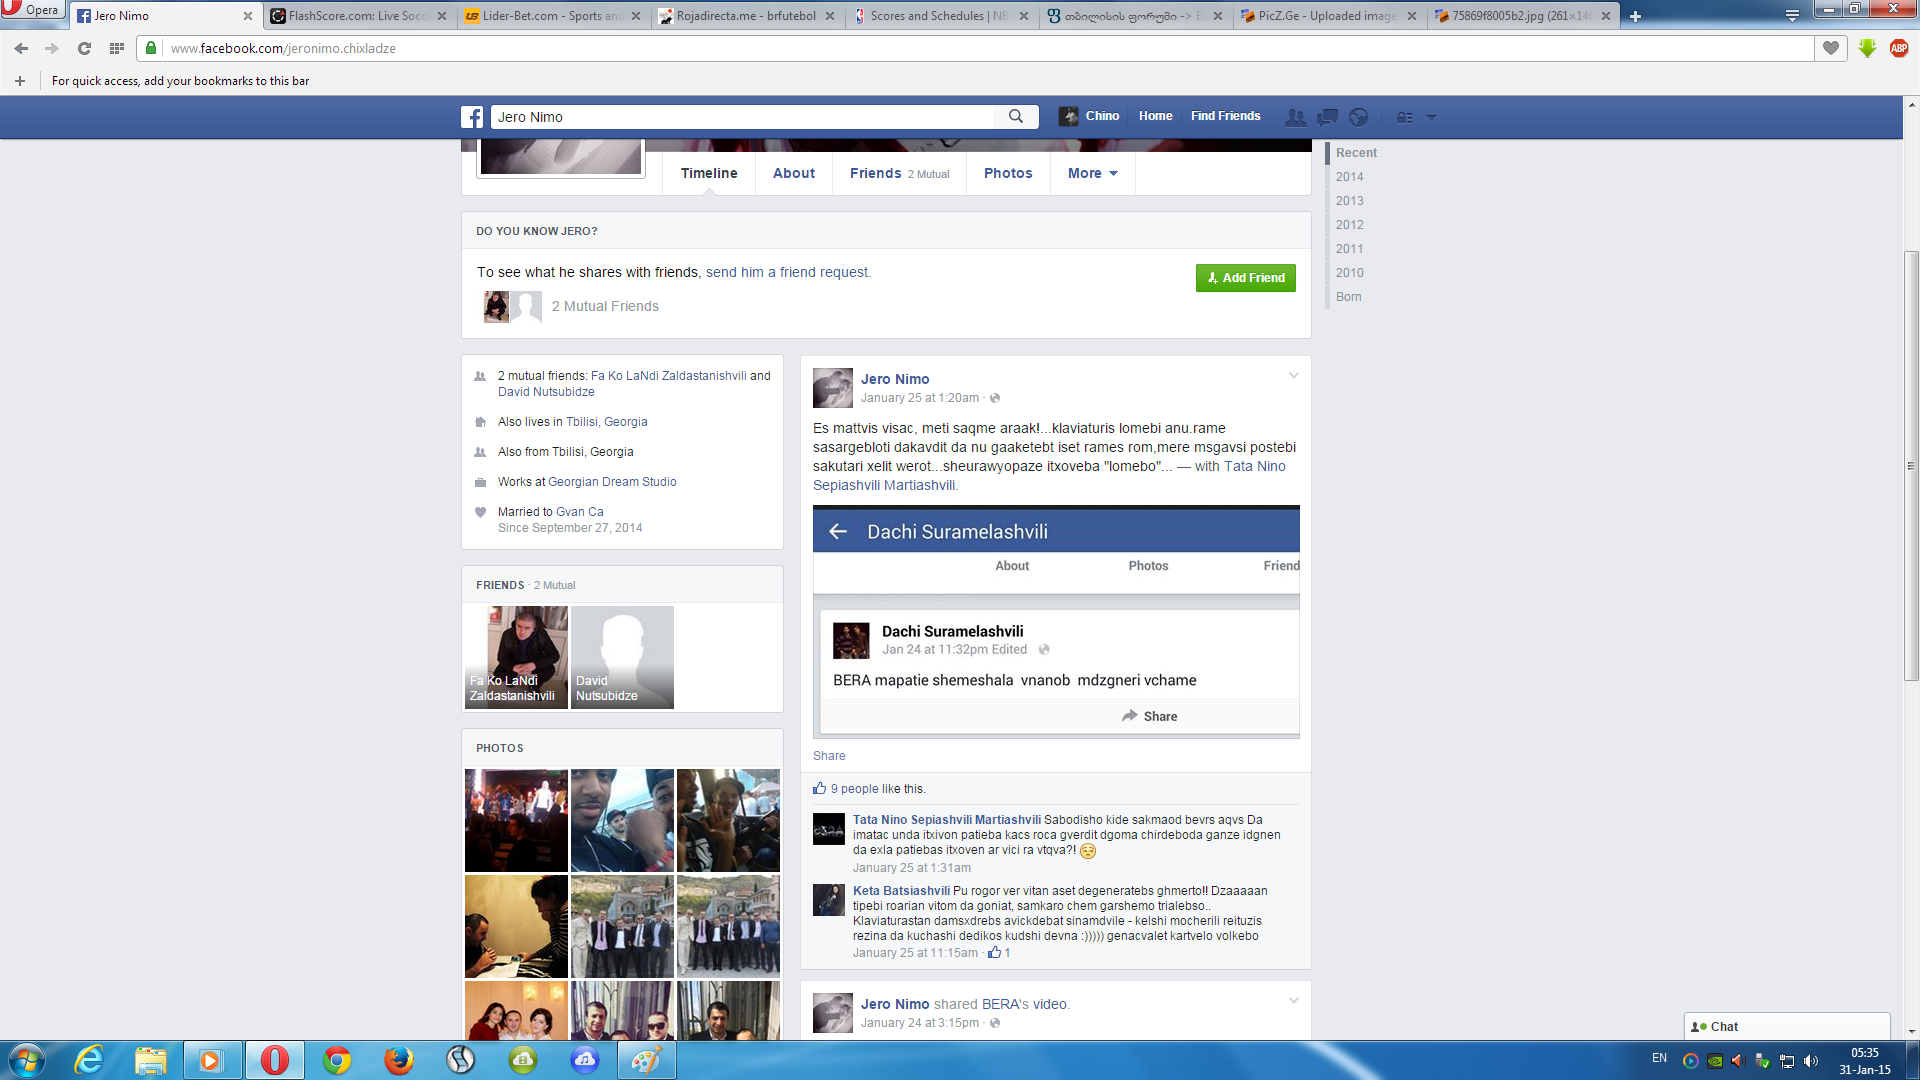Screen dimensions: 1920x1080
Task: Open the notifications globe icon
Action: pyautogui.click(x=1358, y=117)
